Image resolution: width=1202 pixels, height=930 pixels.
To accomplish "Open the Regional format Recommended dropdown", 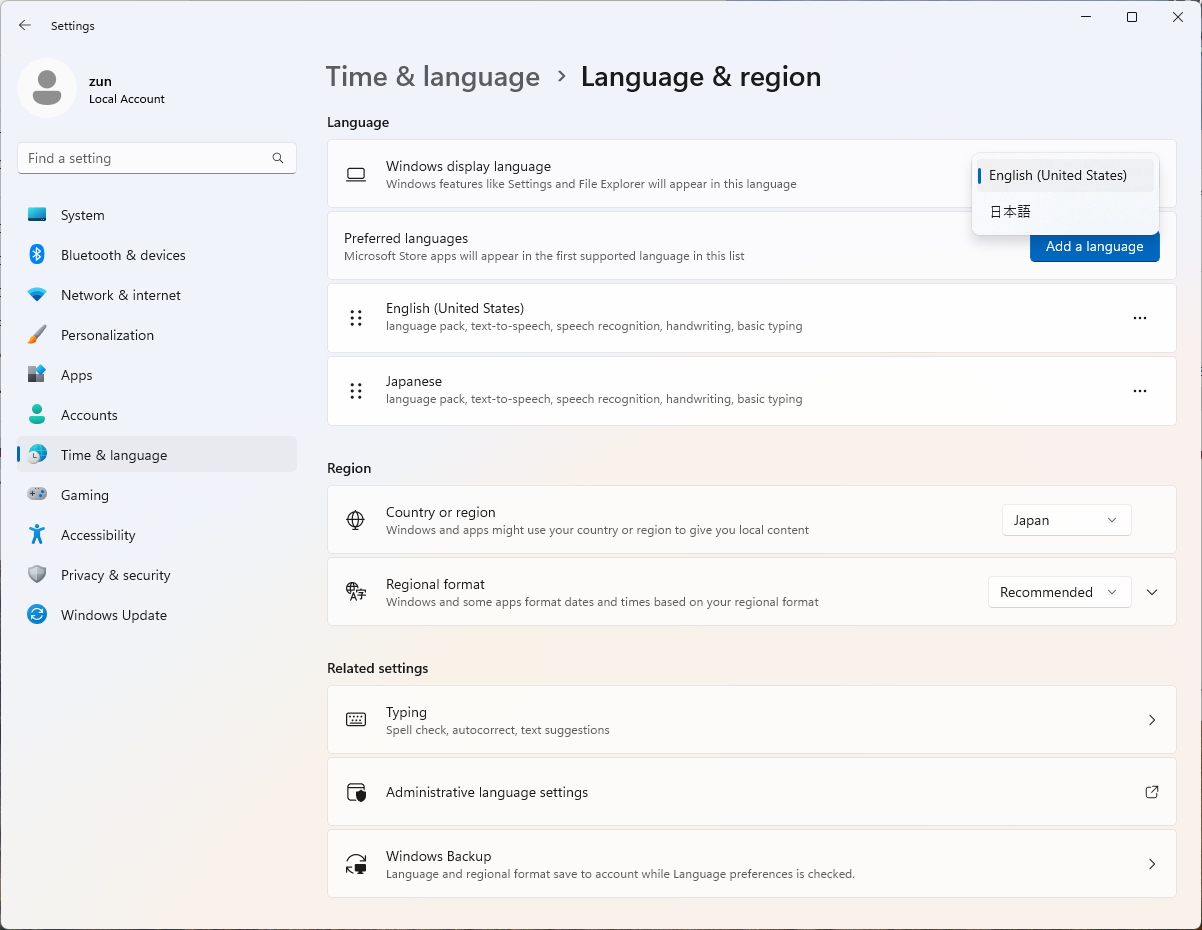I will (1060, 592).
